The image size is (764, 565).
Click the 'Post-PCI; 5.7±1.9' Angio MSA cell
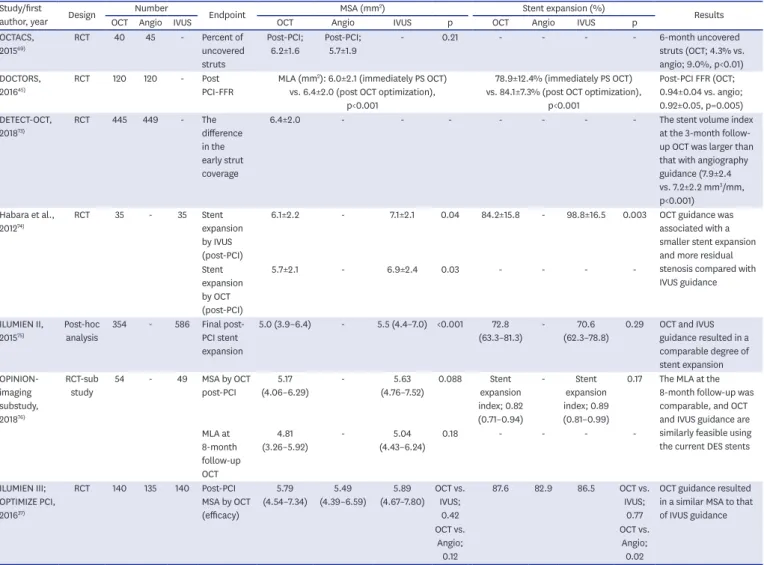(x=343, y=44)
